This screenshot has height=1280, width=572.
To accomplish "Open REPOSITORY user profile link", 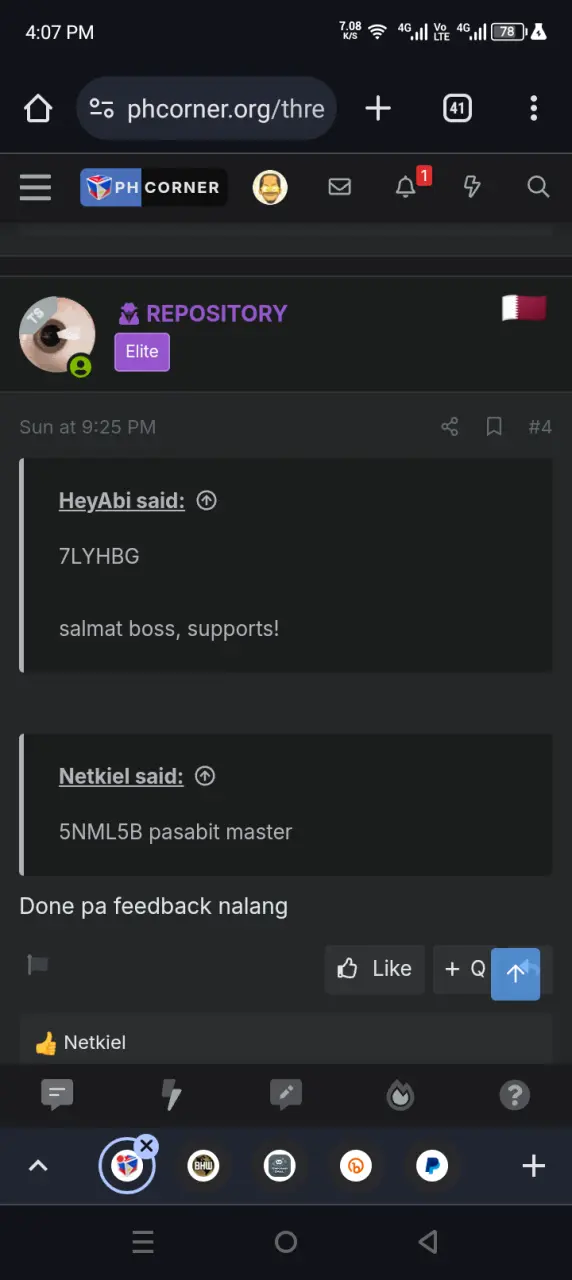I will pyautogui.click(x=216, y=313).
